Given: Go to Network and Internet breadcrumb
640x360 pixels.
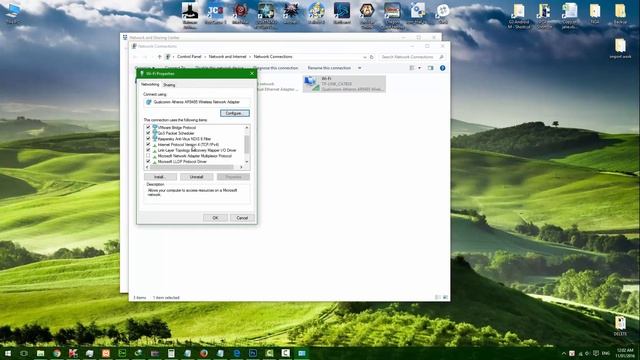Looking at the screenshot, I should click(227, 57).
